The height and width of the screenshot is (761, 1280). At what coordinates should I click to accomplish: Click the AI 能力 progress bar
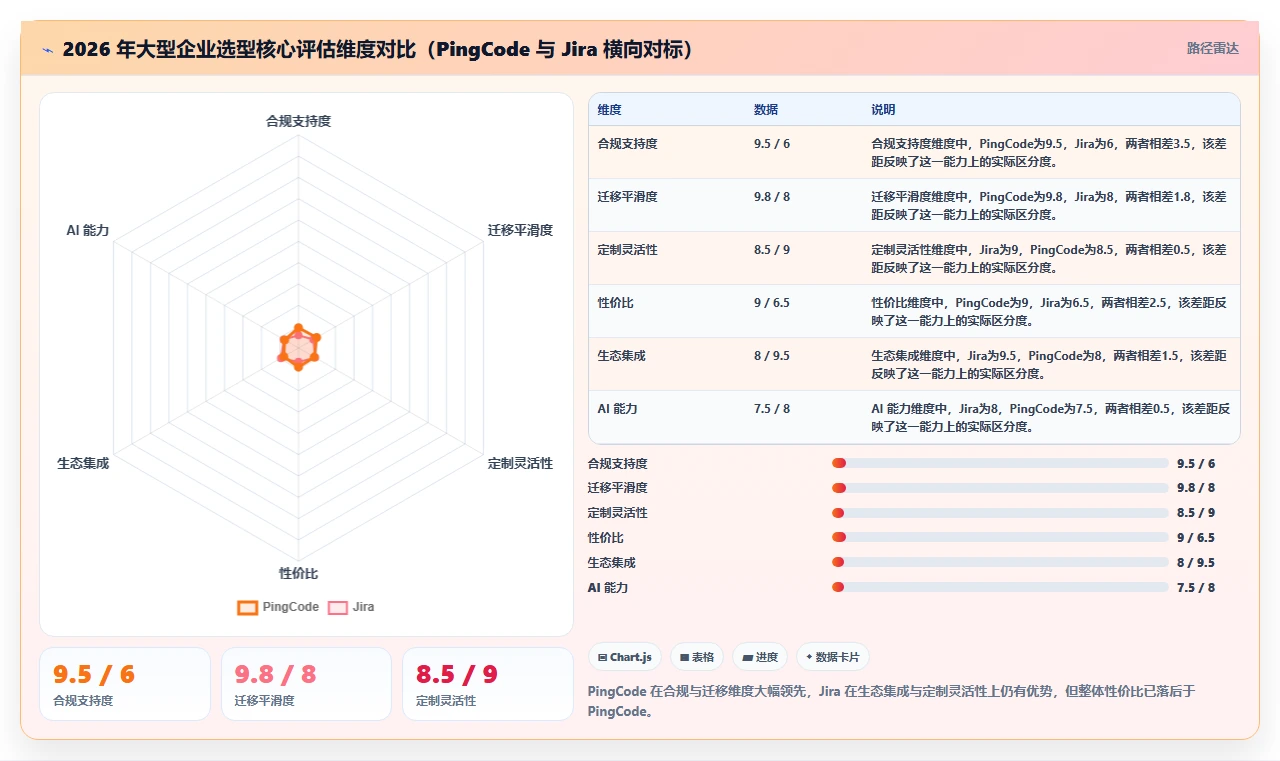(x=1000, y=587)
